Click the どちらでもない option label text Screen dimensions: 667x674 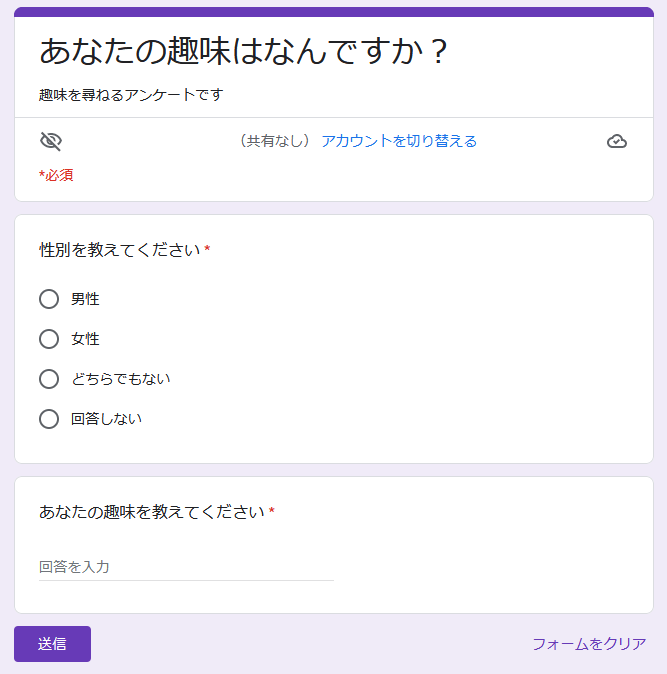point(121,379)
